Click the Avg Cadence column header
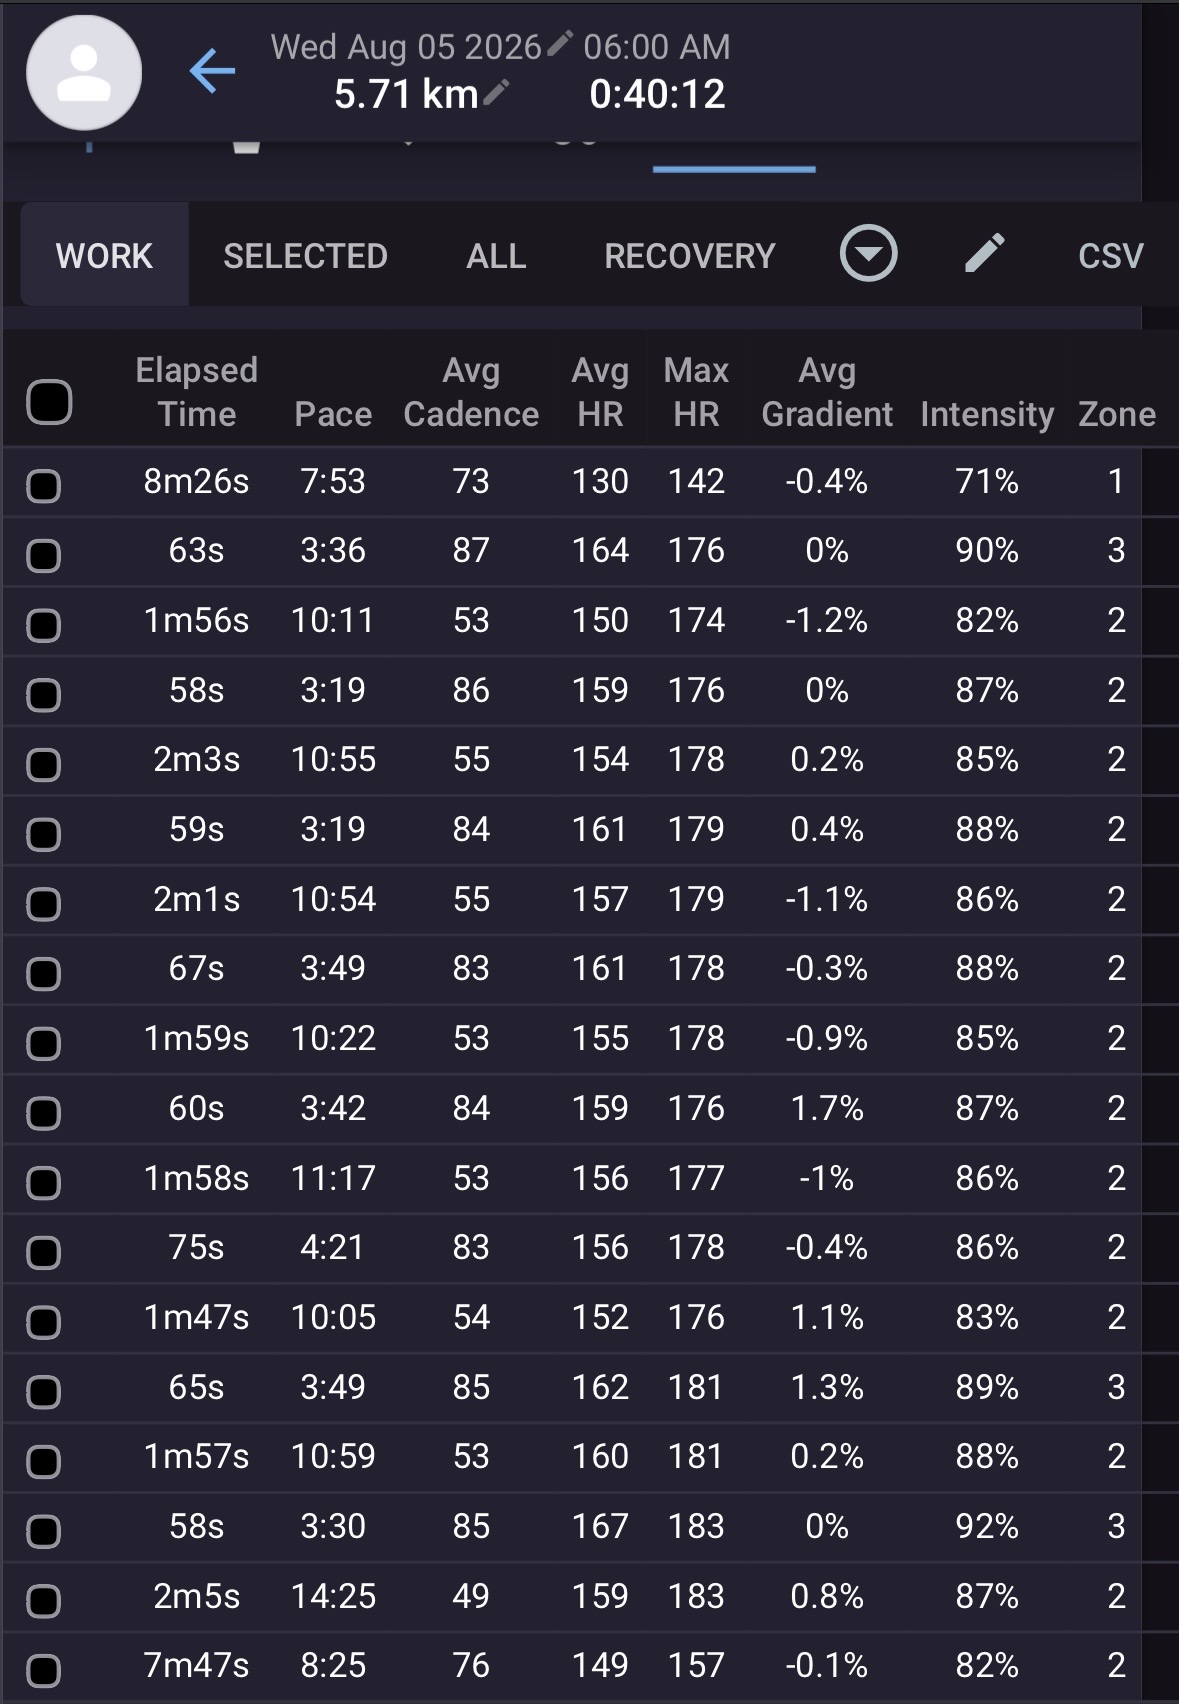 coord(471,392)
